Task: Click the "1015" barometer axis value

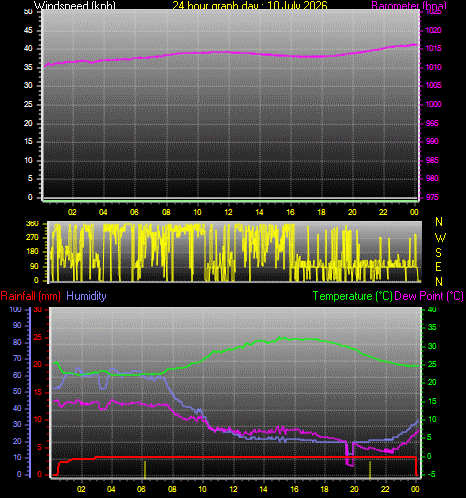Action: click(433, 49)
